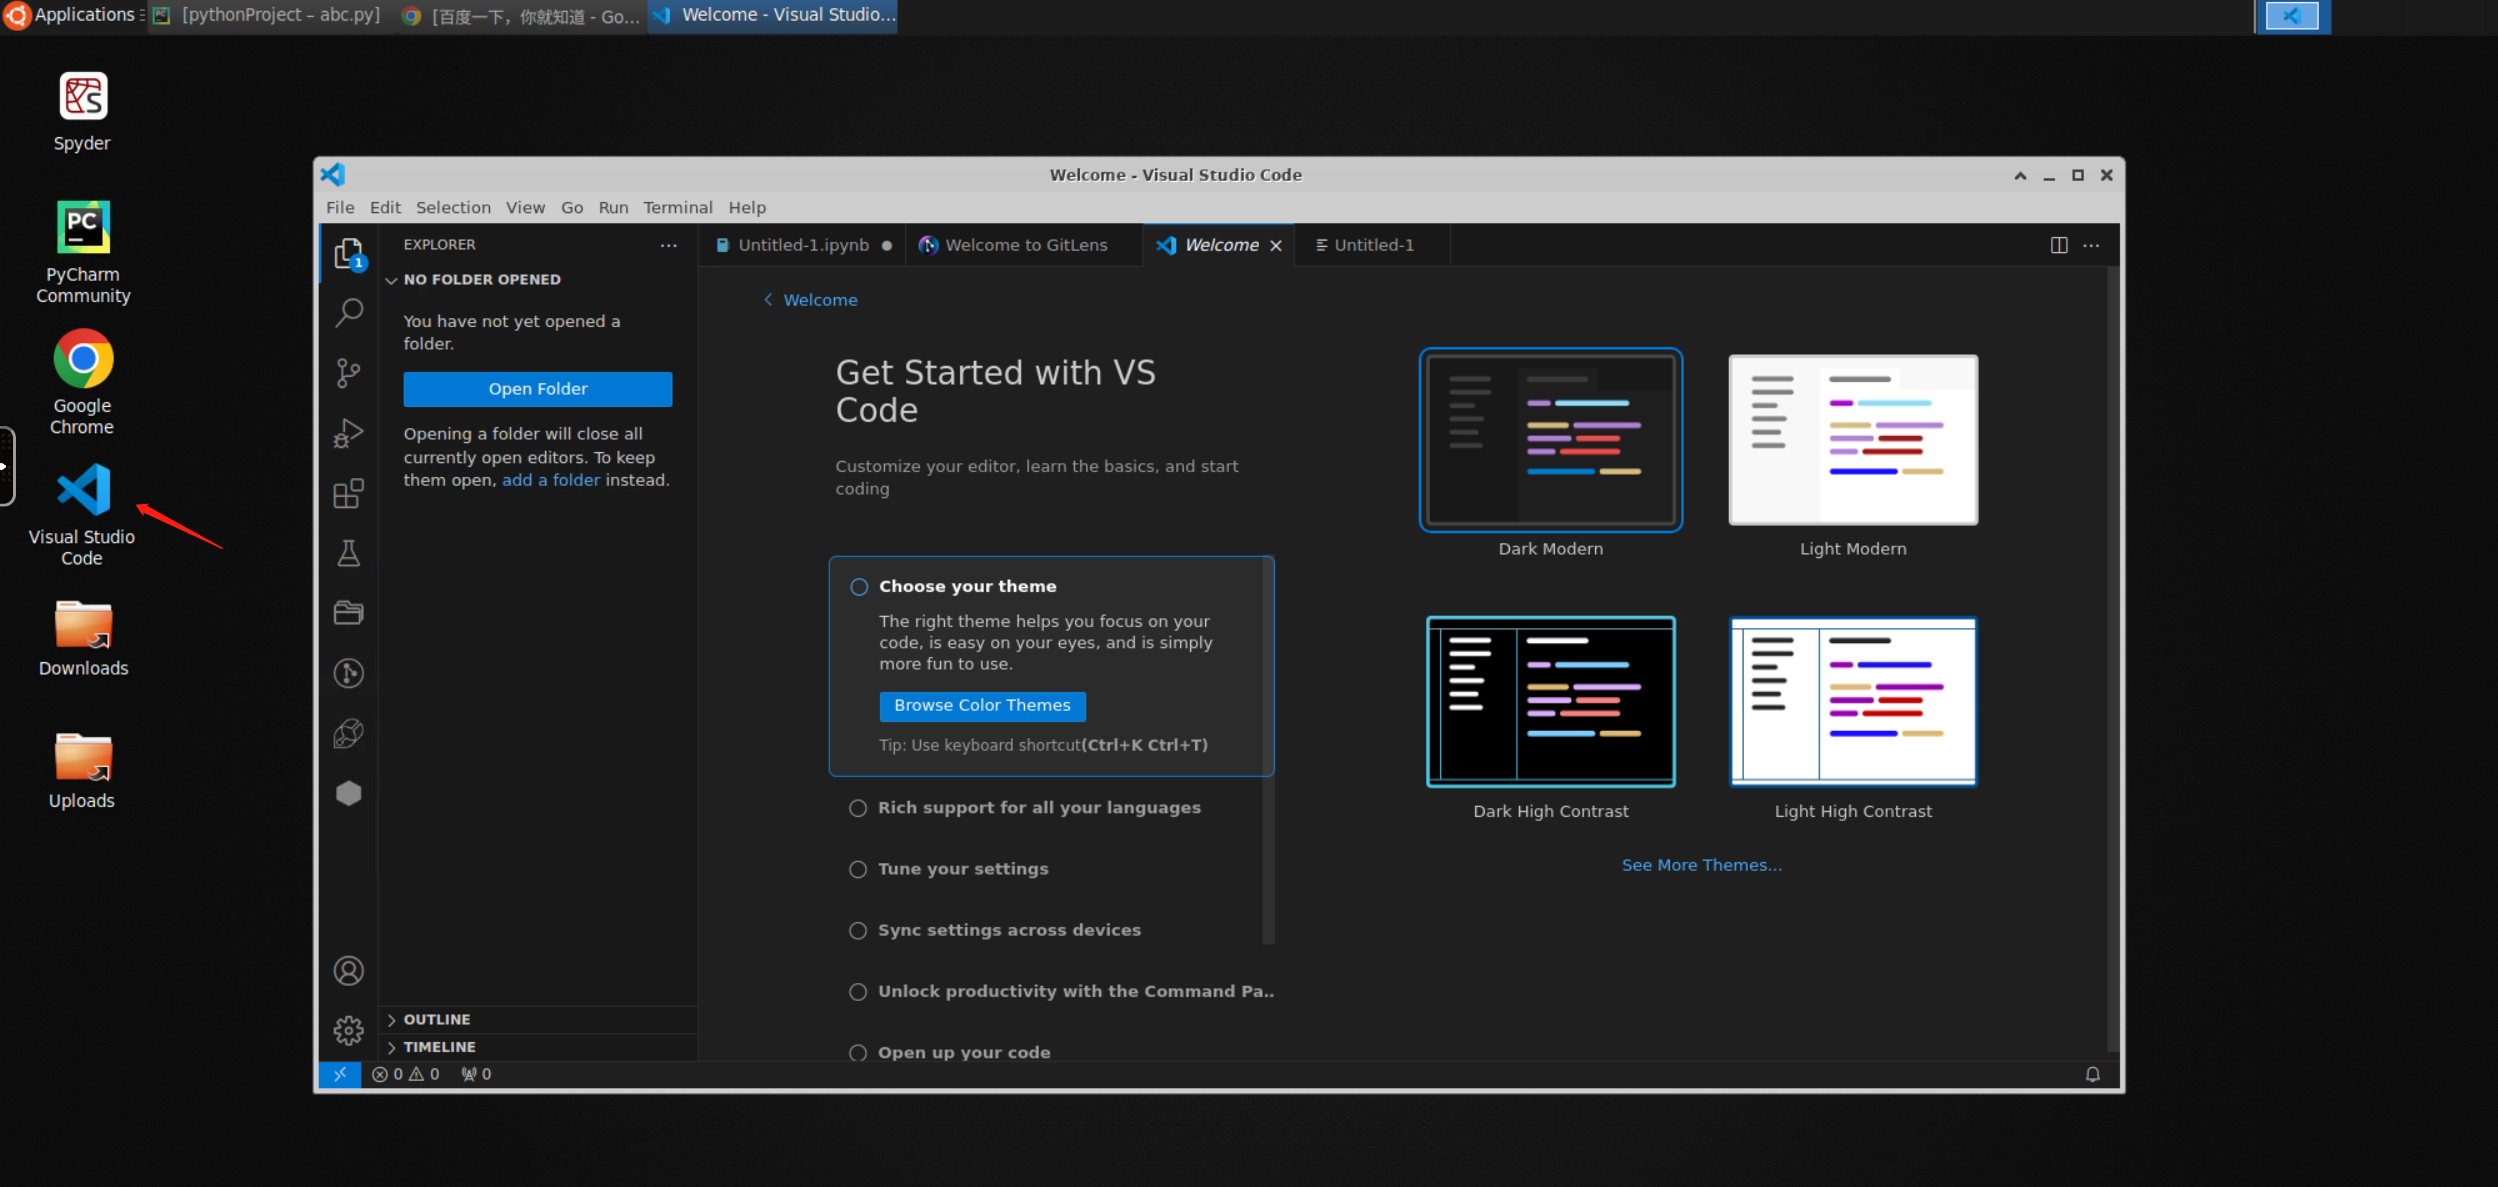The image size is (2498, 1187).
Task: Switch to Welcome to GitLens tab
Action: click(1024, 245)
